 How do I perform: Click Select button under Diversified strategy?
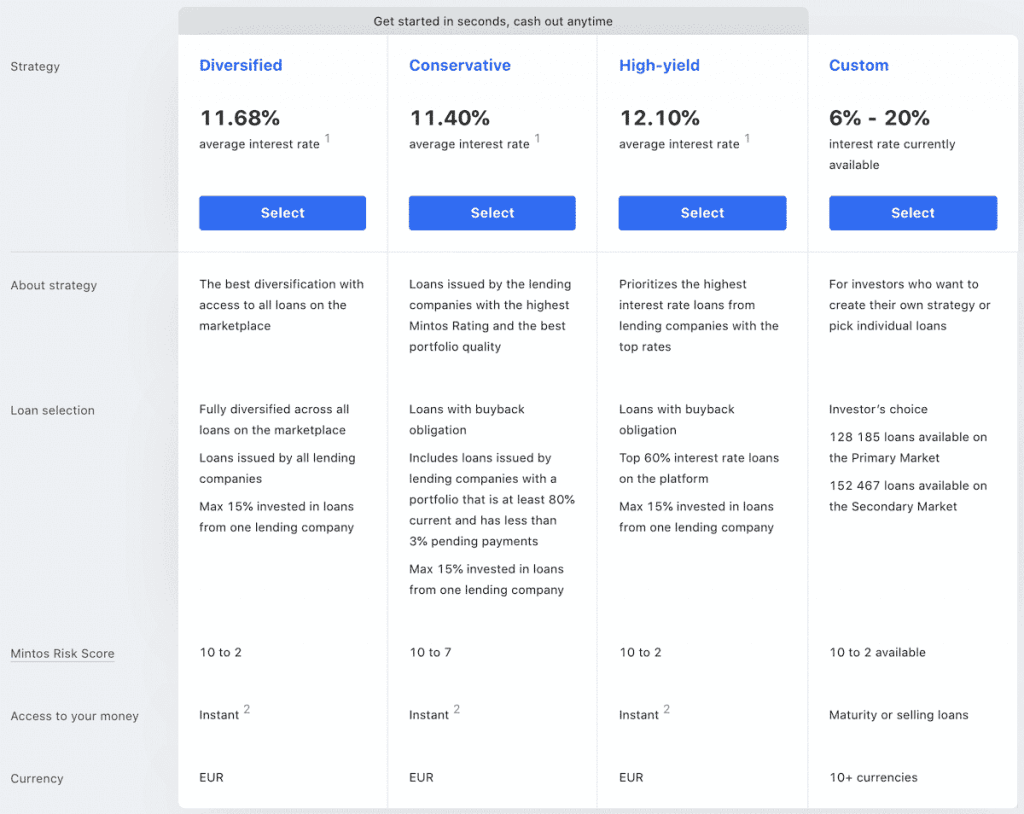[282, 213]
